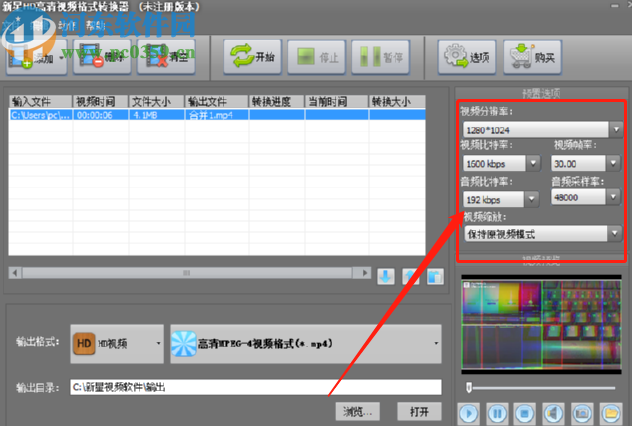The image size is (632, 426).
Task: Click the 浏览... browse button
Action: tap(358, 411)
